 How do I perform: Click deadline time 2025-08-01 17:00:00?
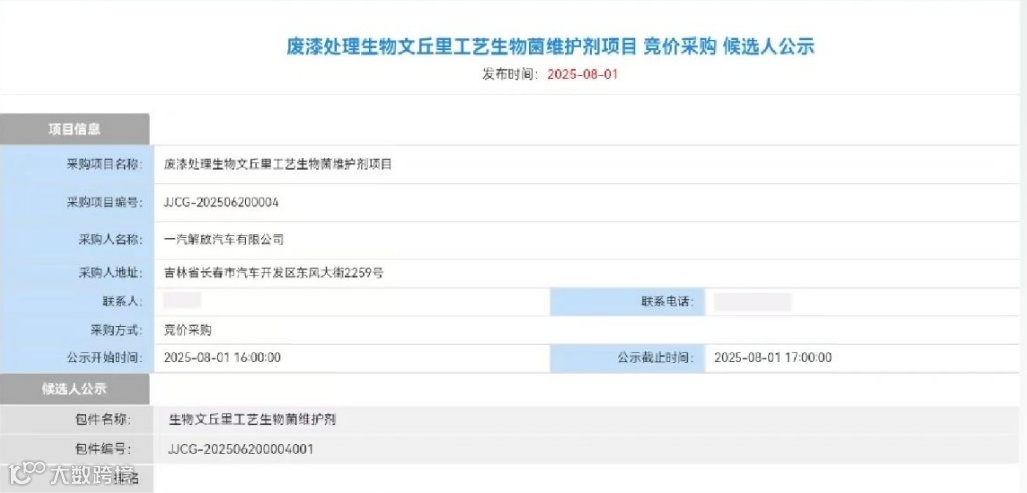(x=773, y=357)
